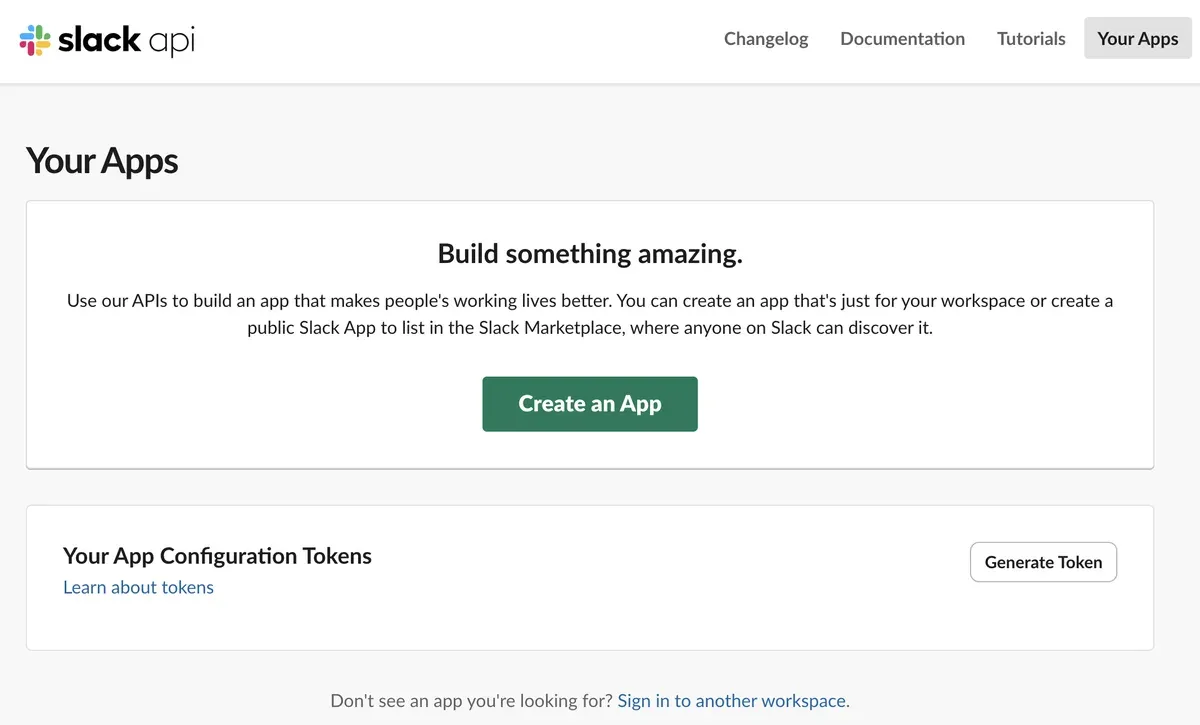This screenshot has height=725, width=1200.
Task: Go to Tutorials
Action: (x=1031, y=39)
